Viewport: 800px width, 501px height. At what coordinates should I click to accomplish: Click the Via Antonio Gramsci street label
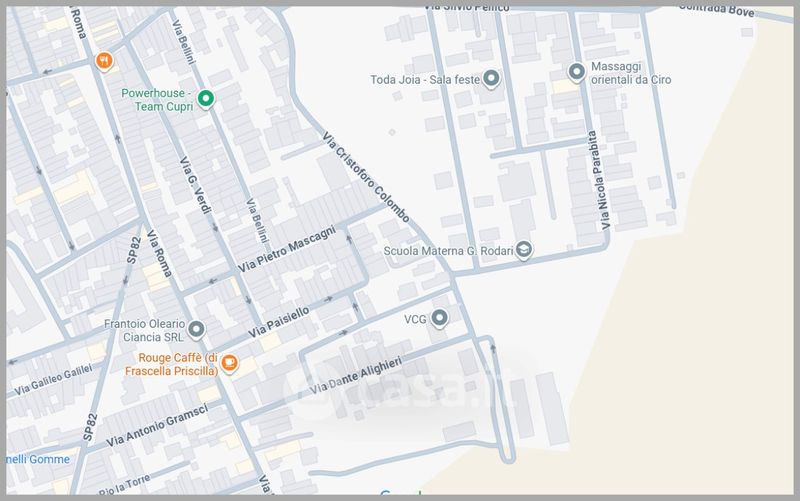click(157, 426)
